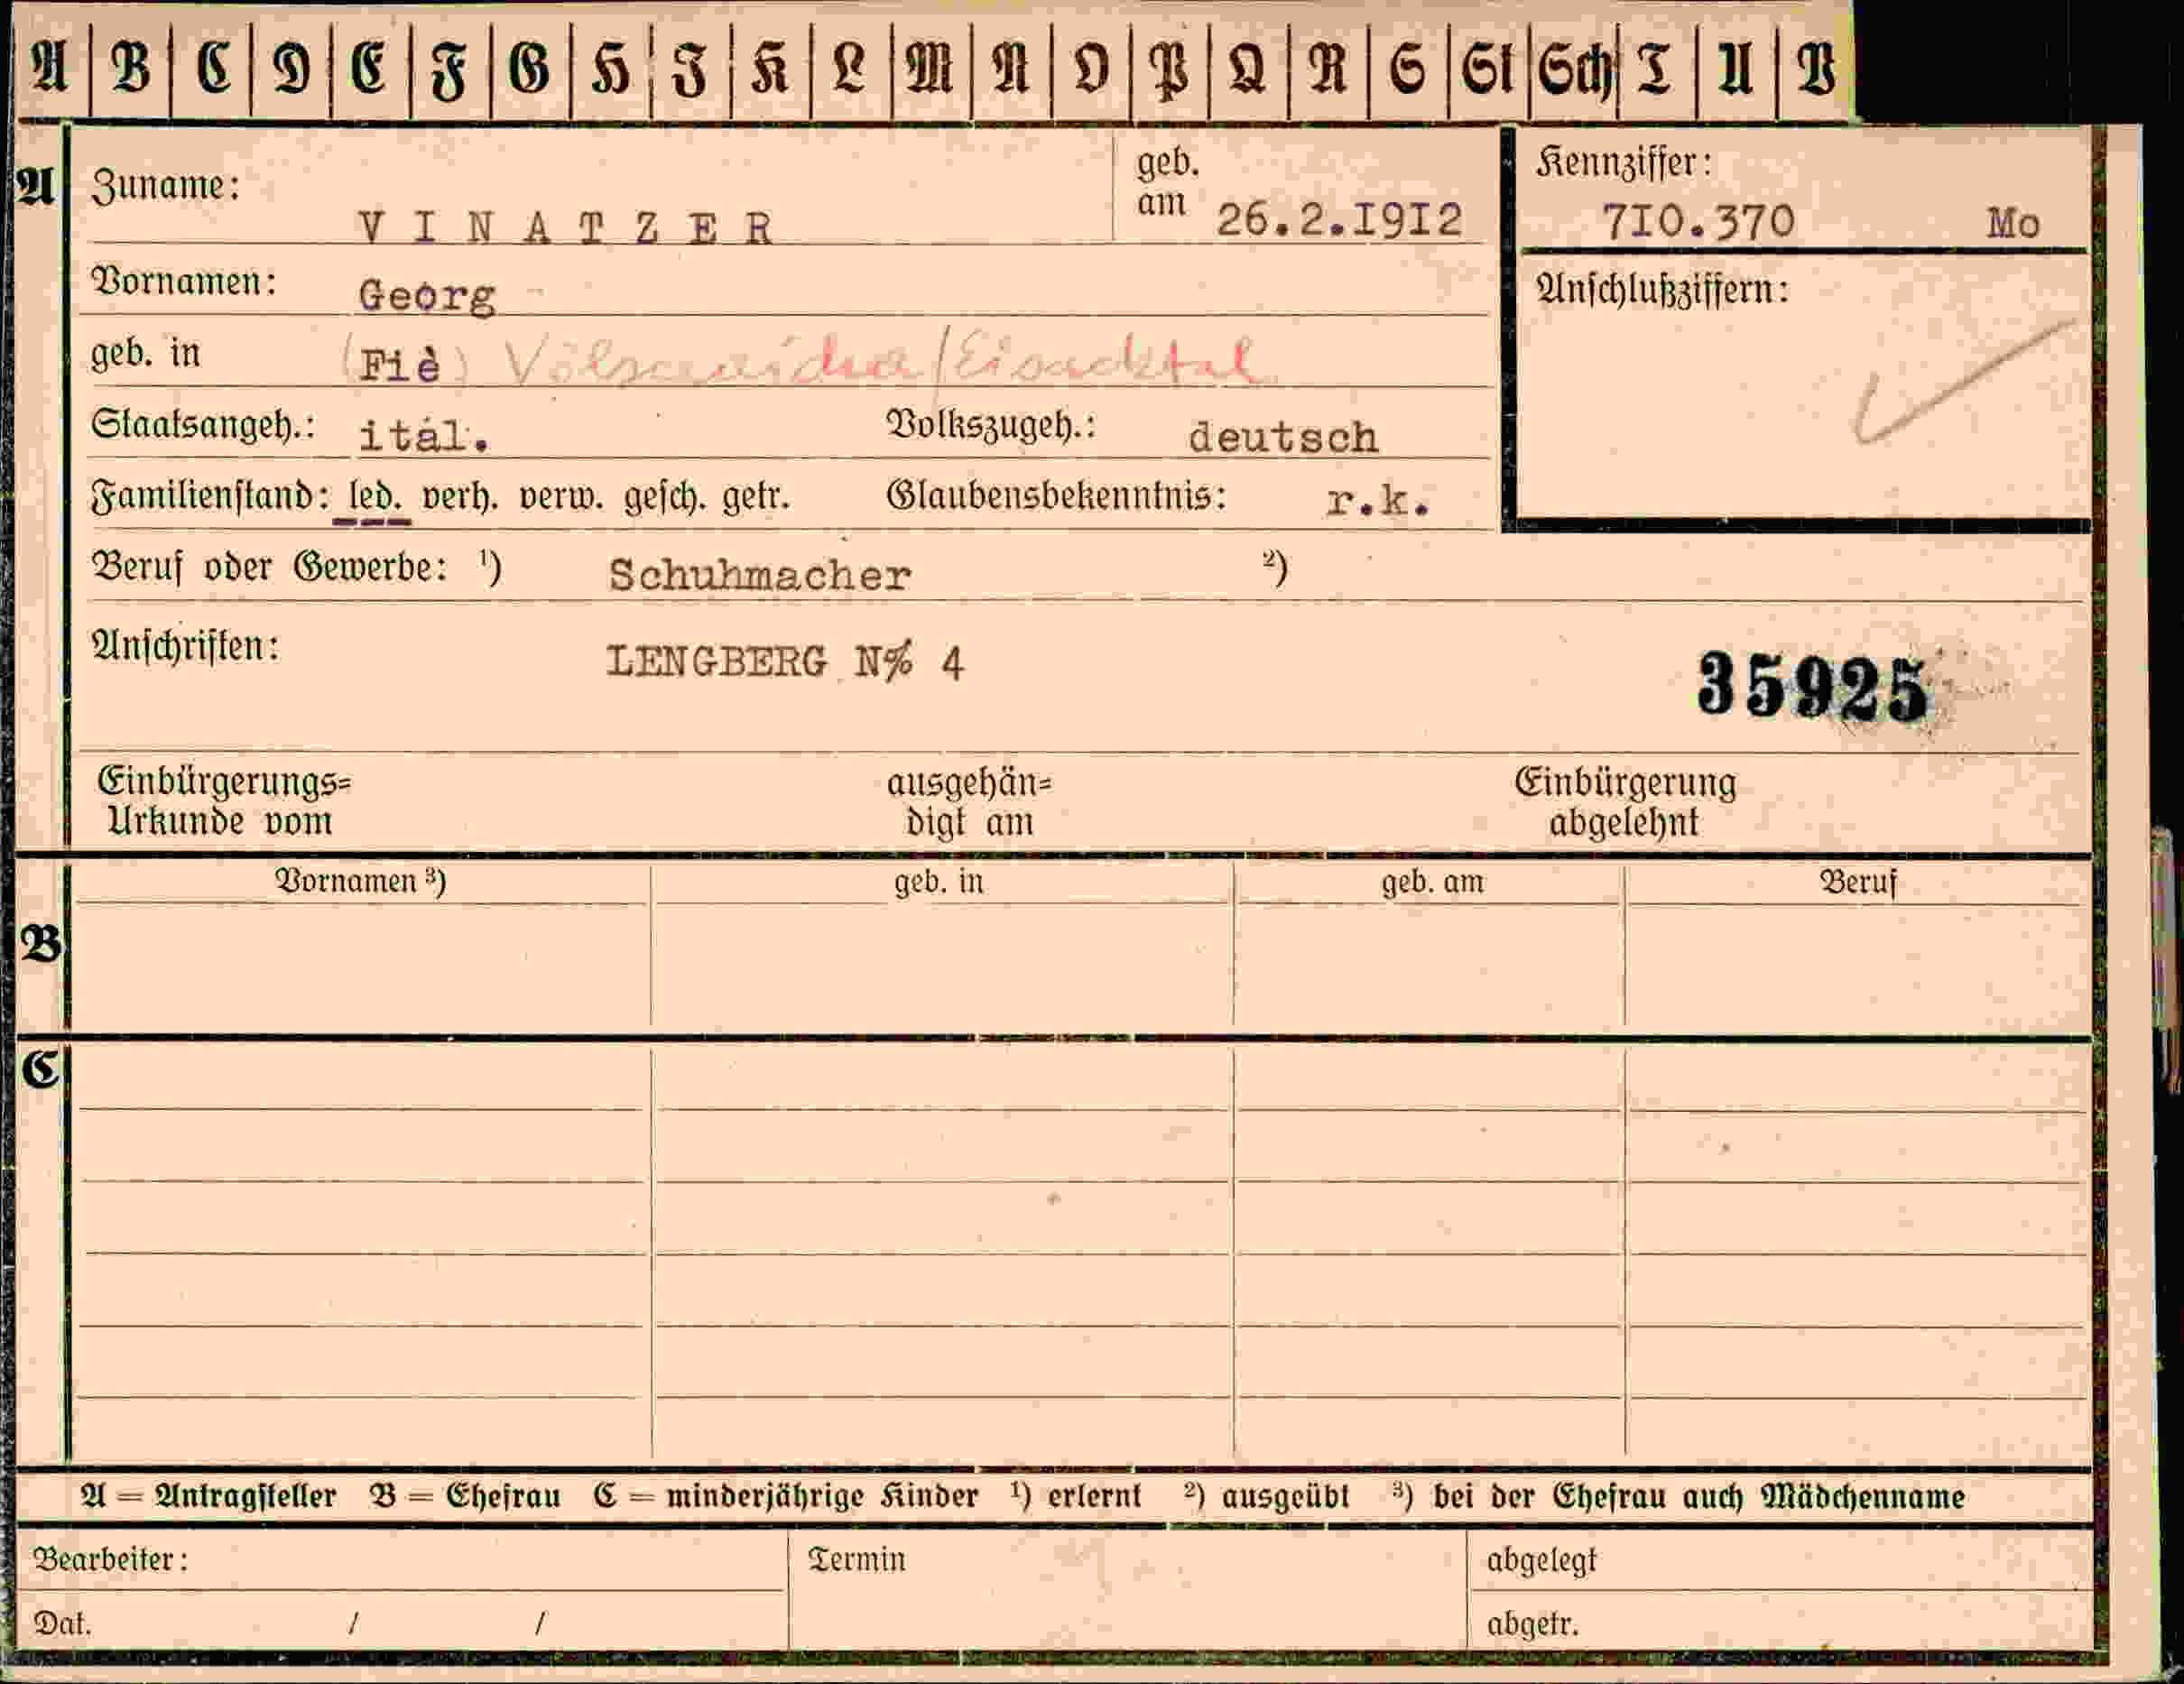Select the Fraktur 'O' alphabet index tab
The width and height of the screenshot is (2184, 1684).
point(1091,68)
